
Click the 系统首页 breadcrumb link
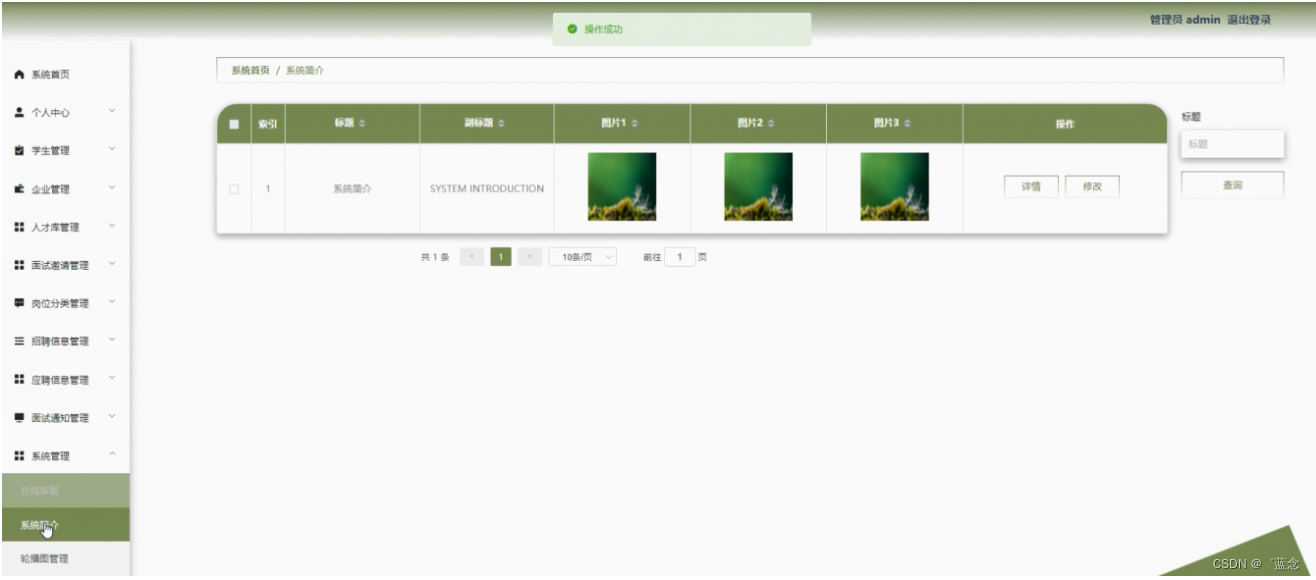pos(250,70)
